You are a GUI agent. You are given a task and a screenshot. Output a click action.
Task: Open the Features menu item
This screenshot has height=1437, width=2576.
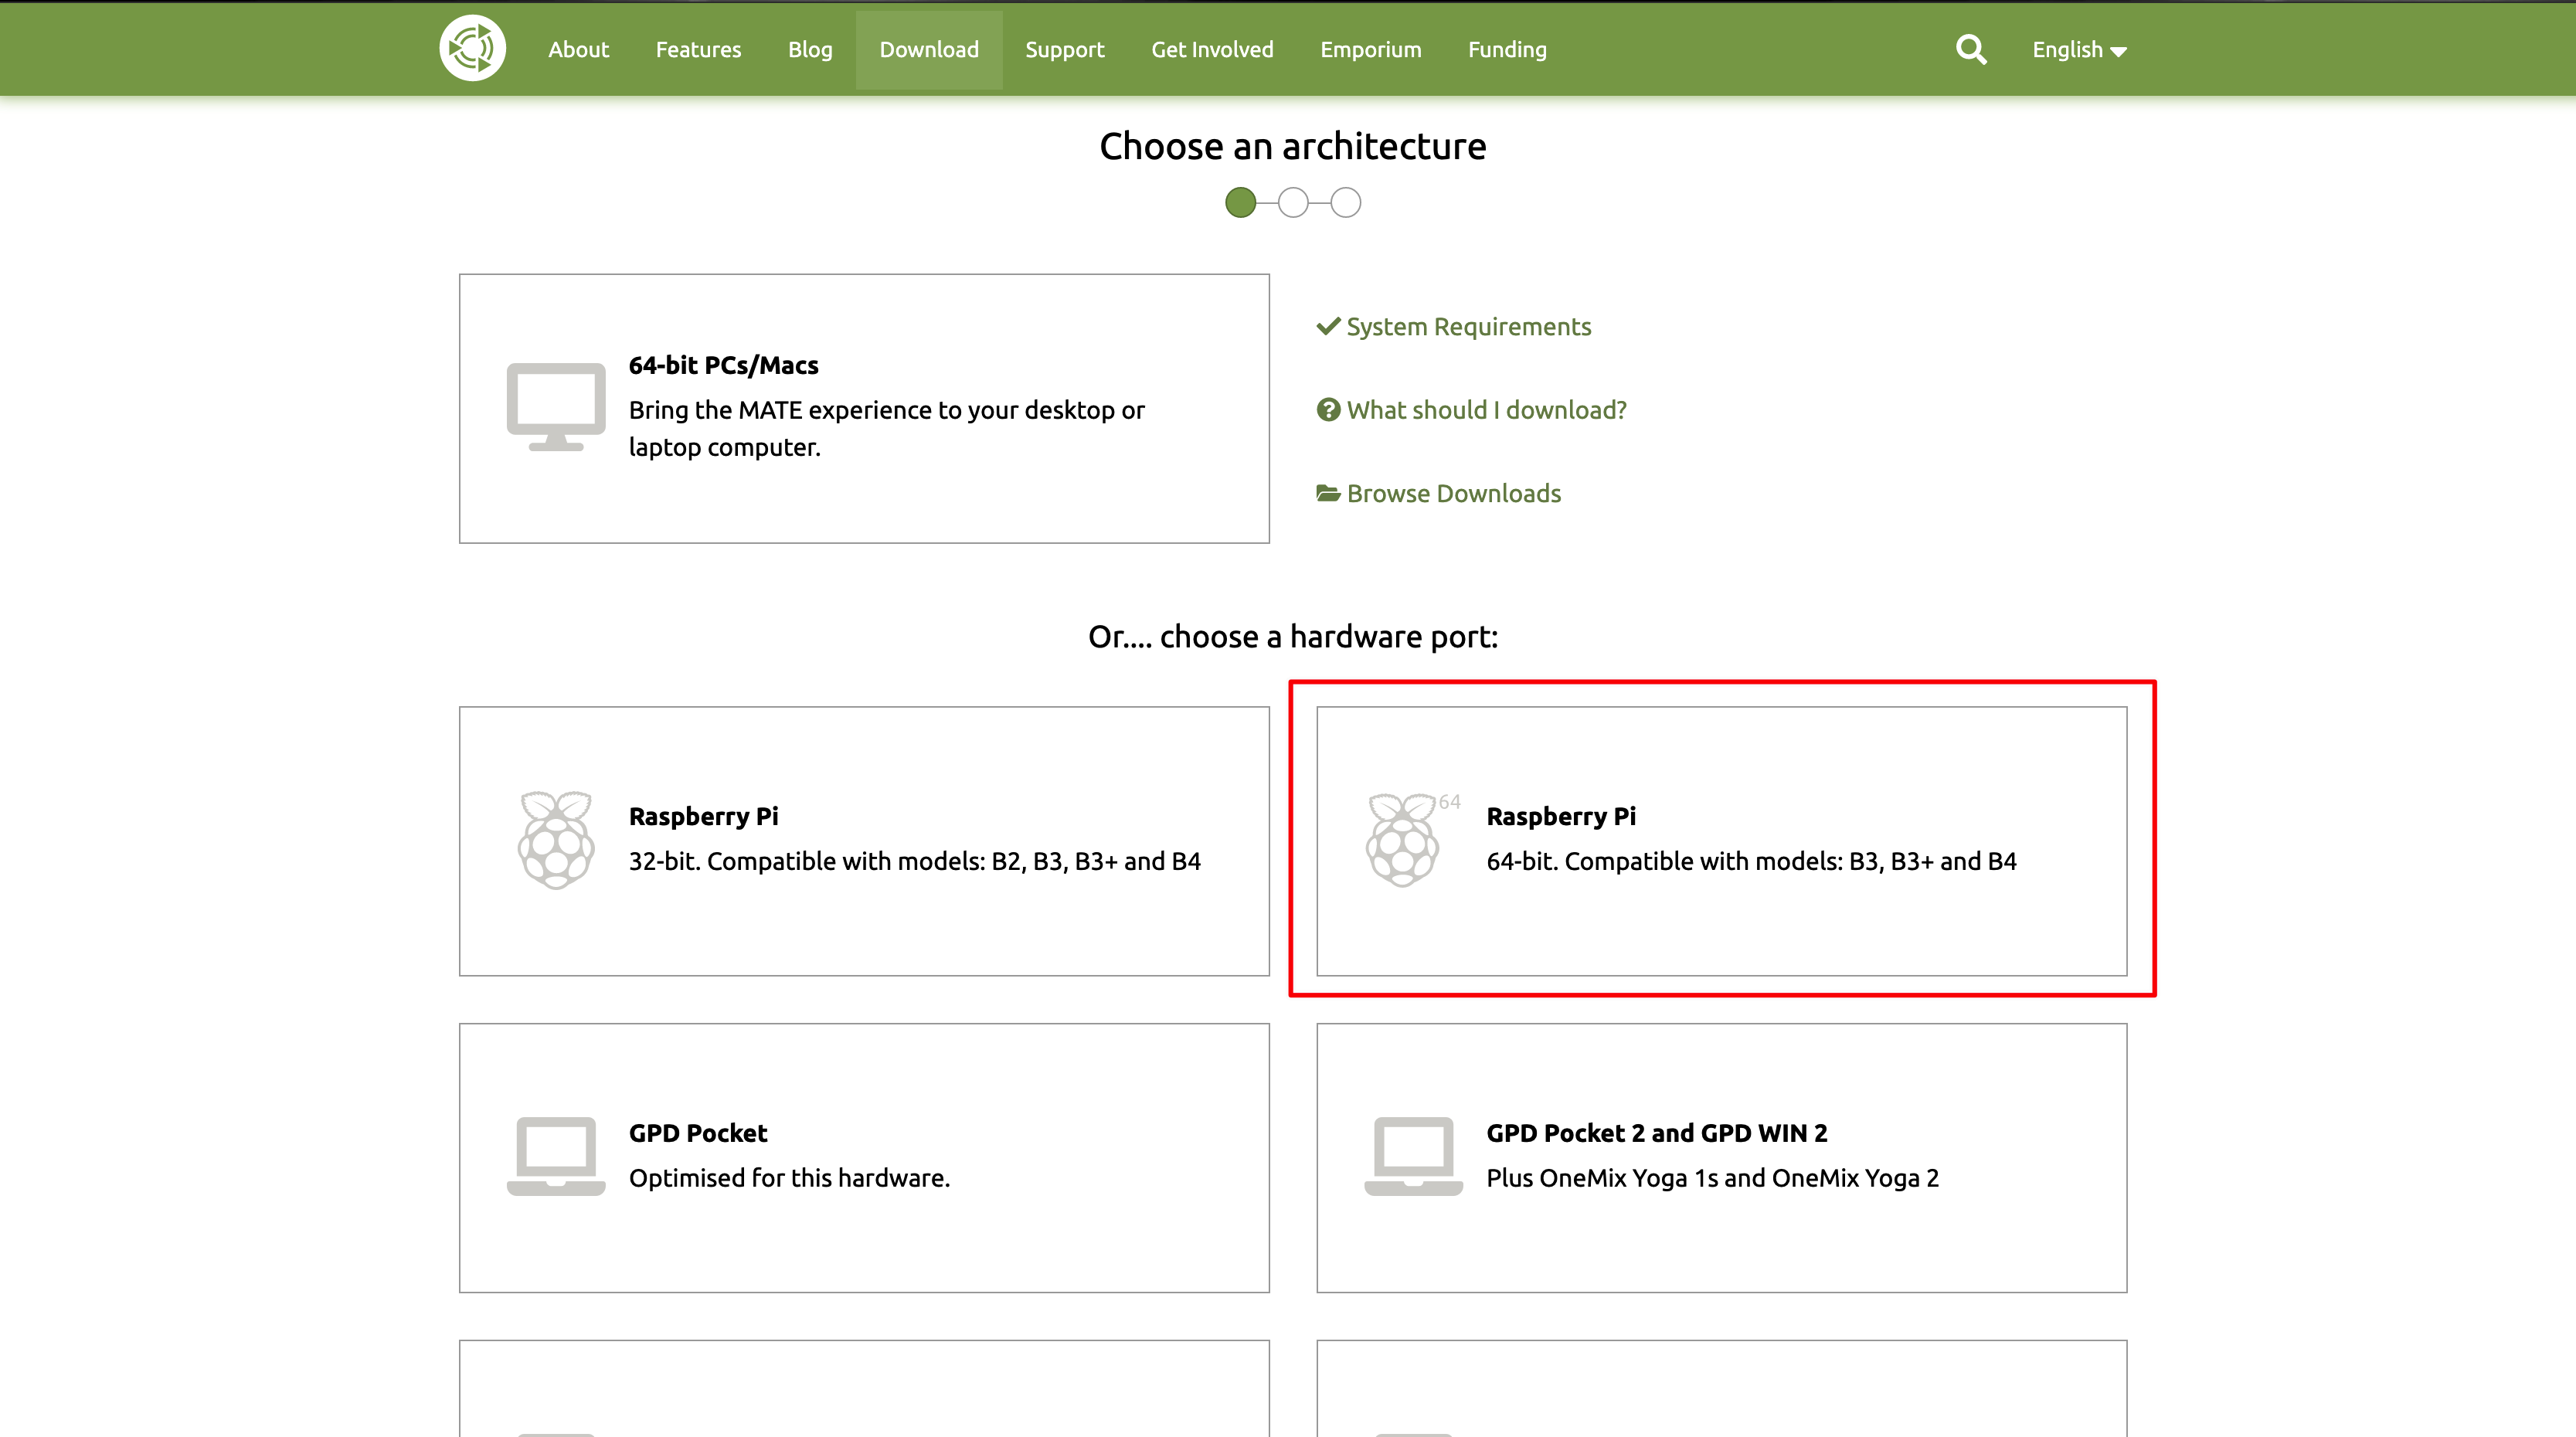(698, 50)
